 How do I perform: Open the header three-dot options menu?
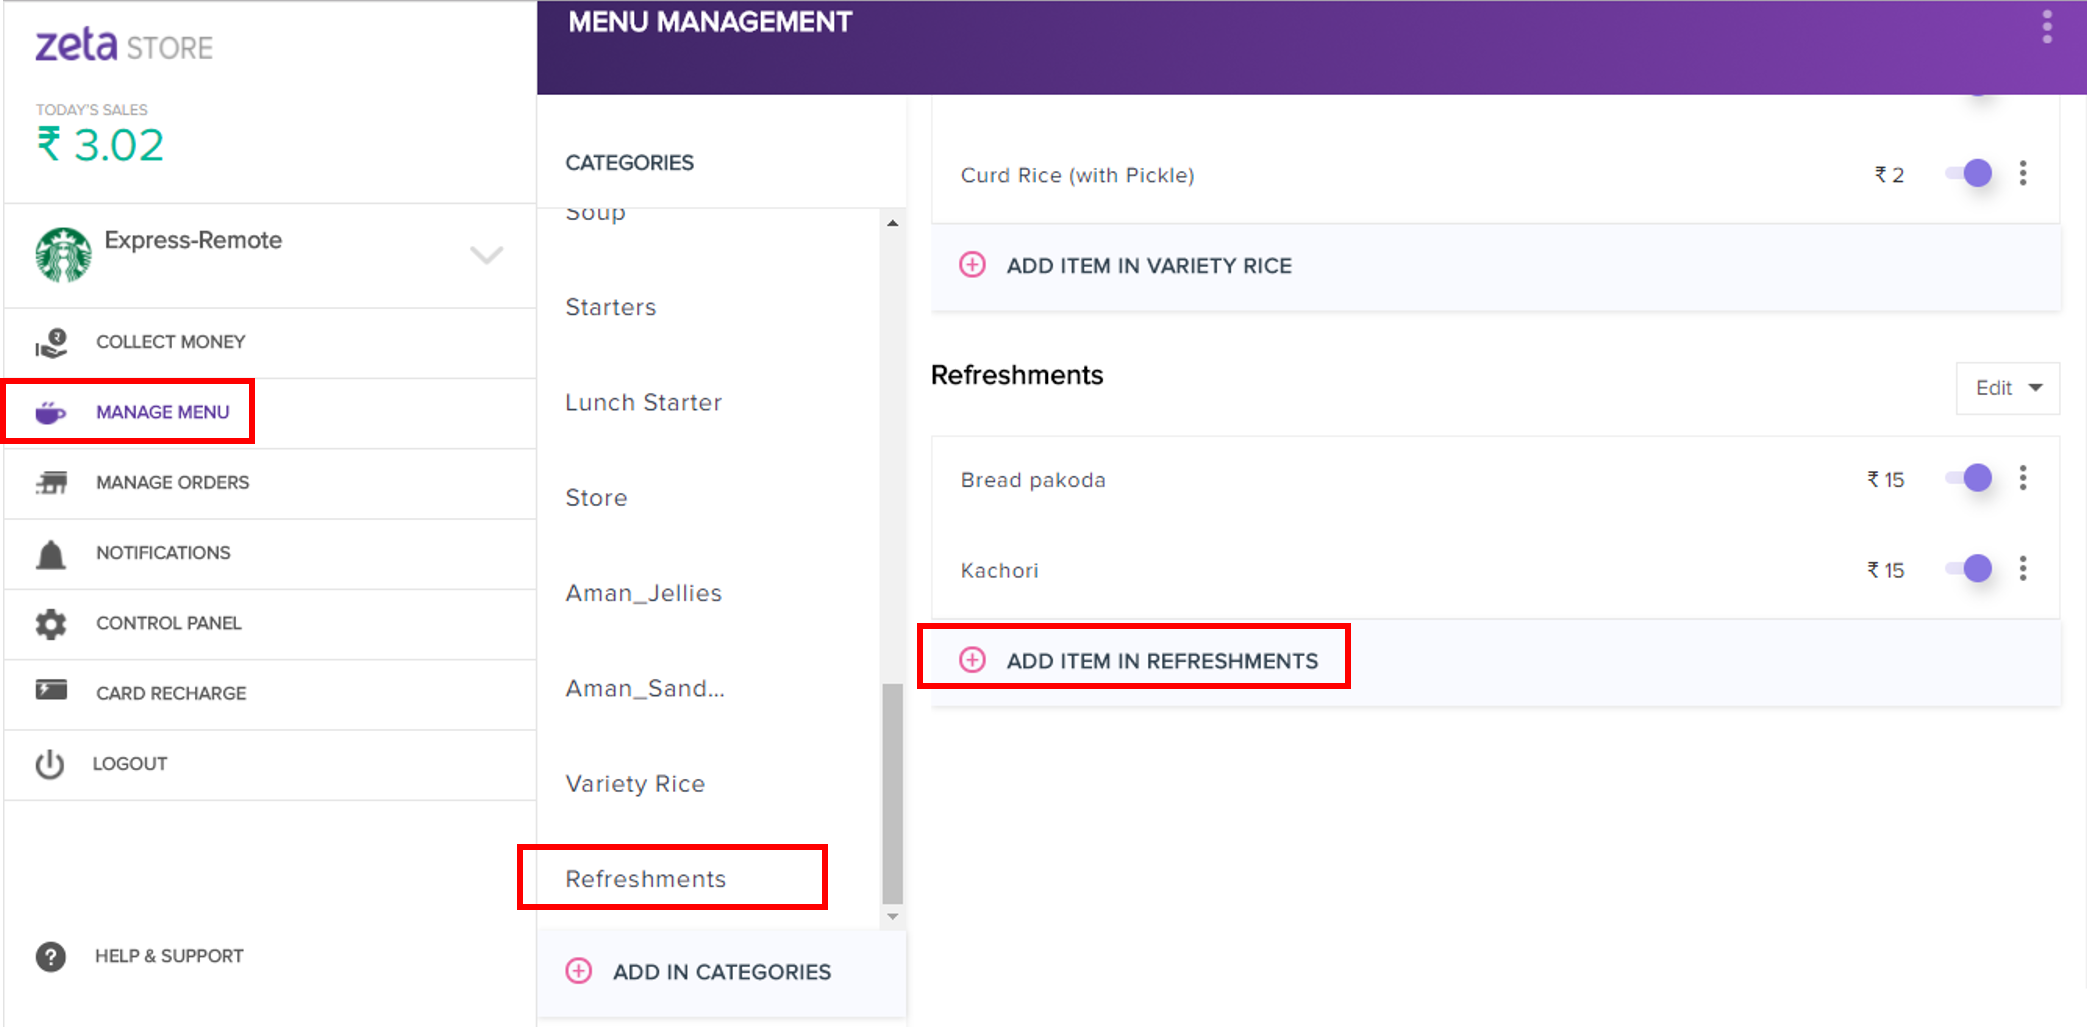[x=2047, y=27]
